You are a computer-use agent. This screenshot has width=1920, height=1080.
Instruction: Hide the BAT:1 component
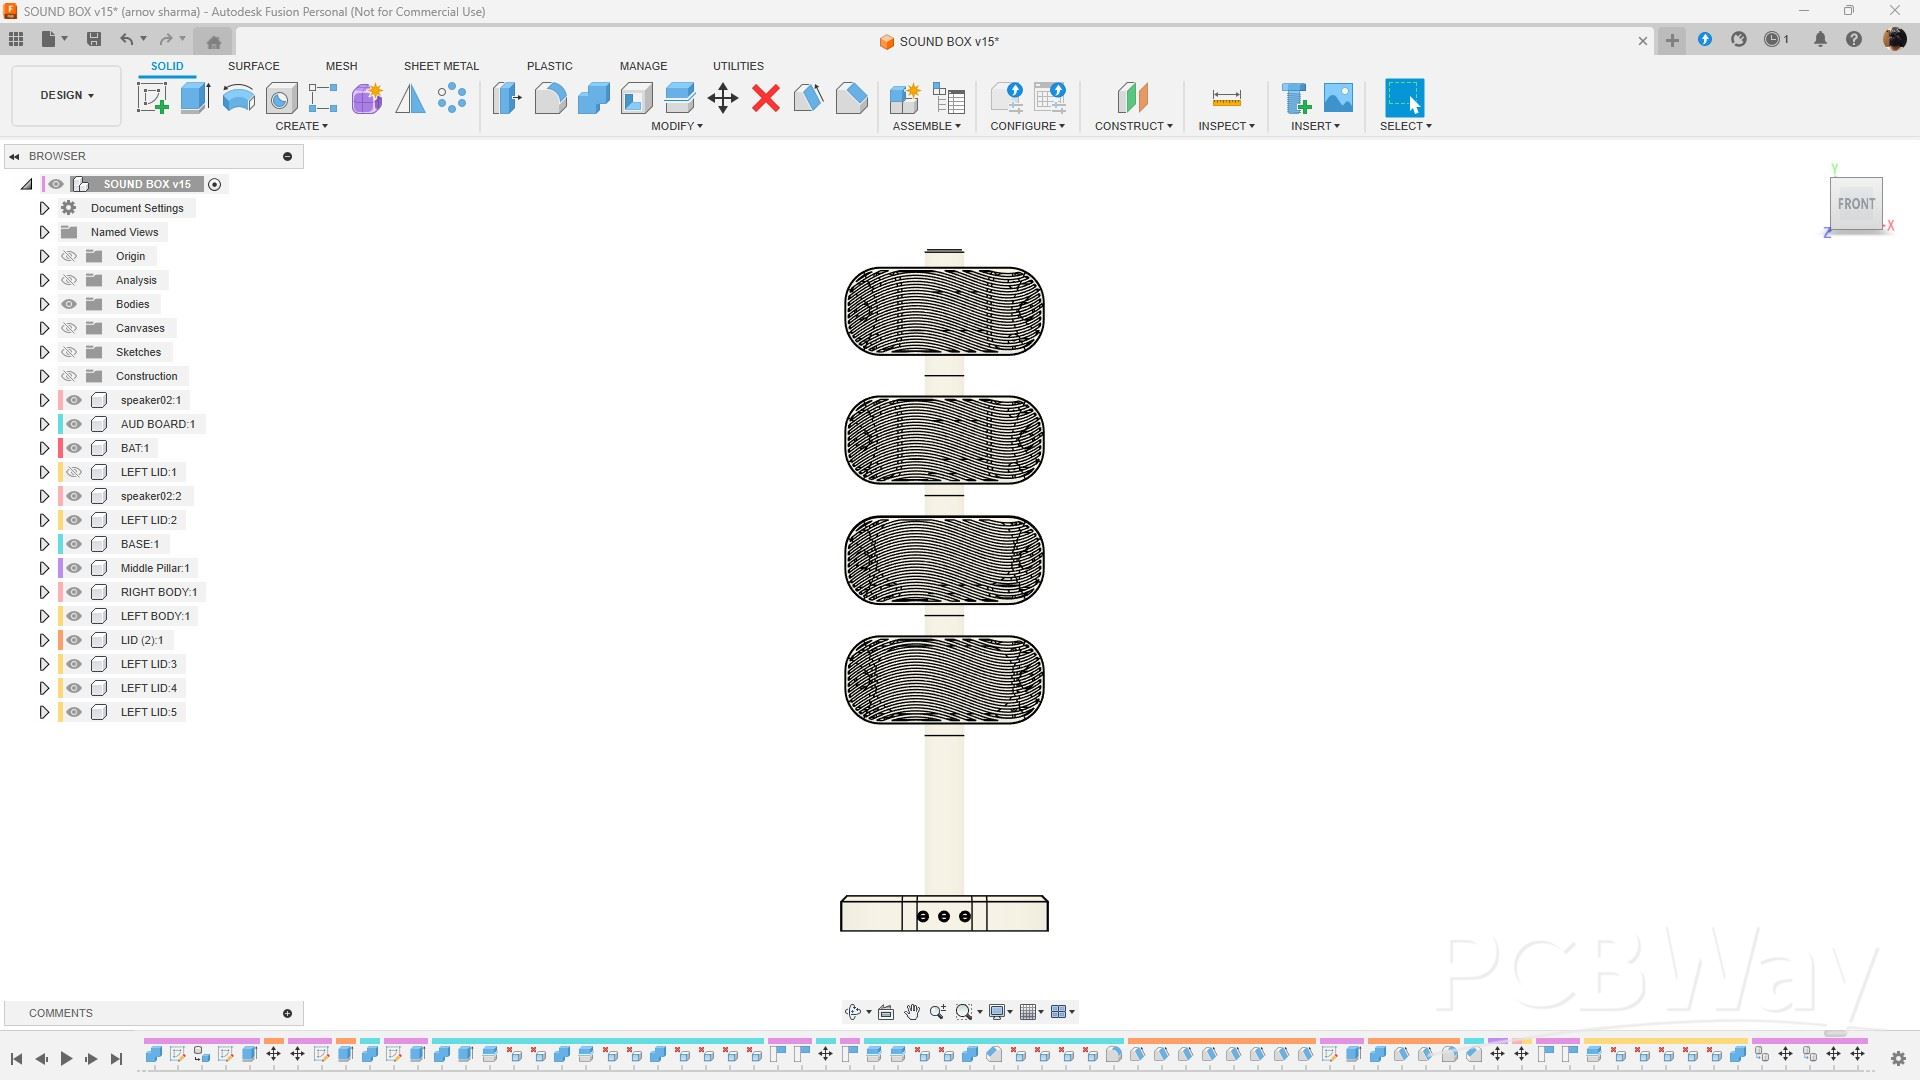pos(74,448)
